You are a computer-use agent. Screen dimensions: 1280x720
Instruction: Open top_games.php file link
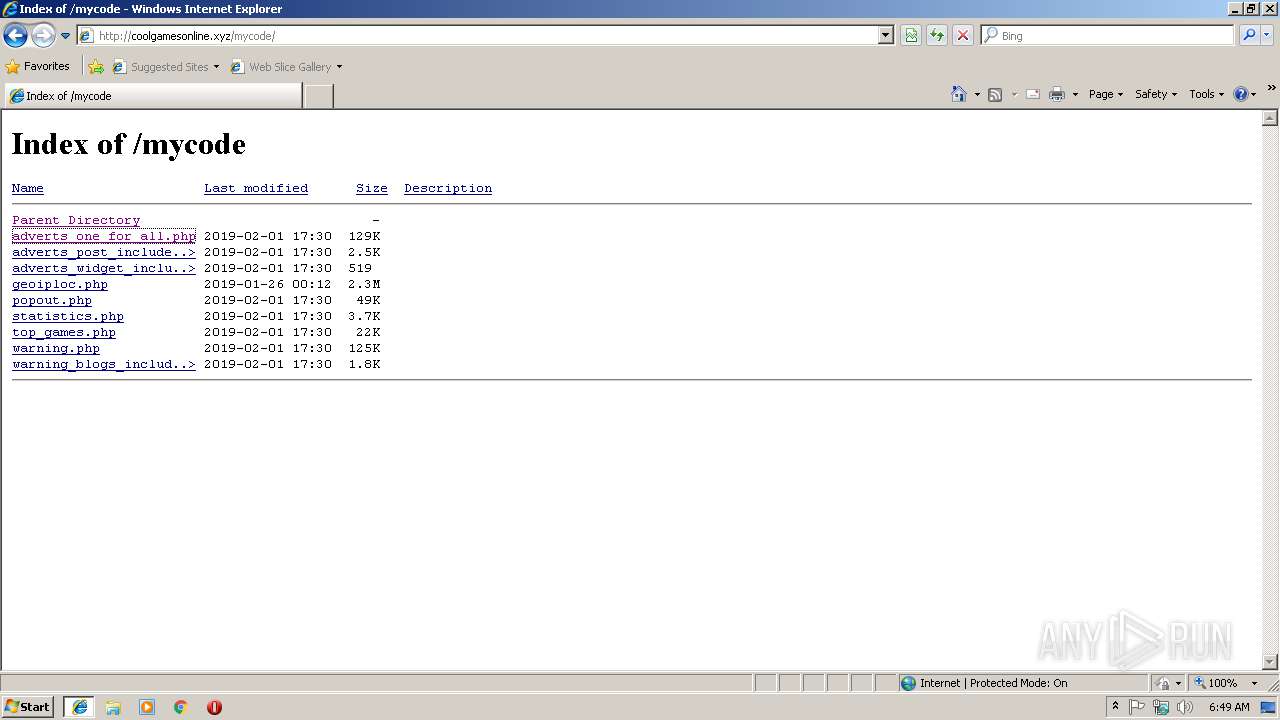coord(64,332)
